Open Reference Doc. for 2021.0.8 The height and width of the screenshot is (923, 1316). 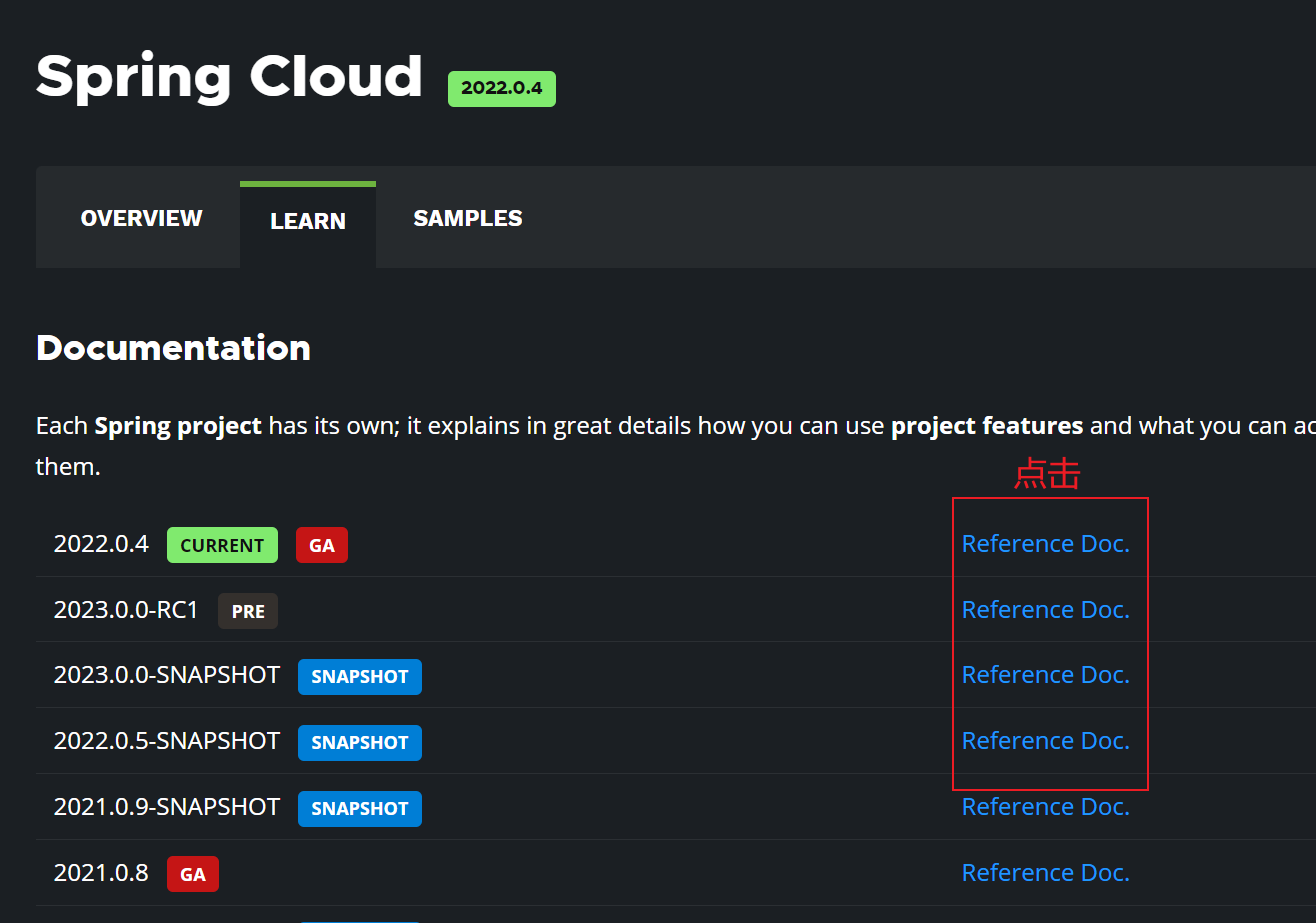tap(1045, 873)
